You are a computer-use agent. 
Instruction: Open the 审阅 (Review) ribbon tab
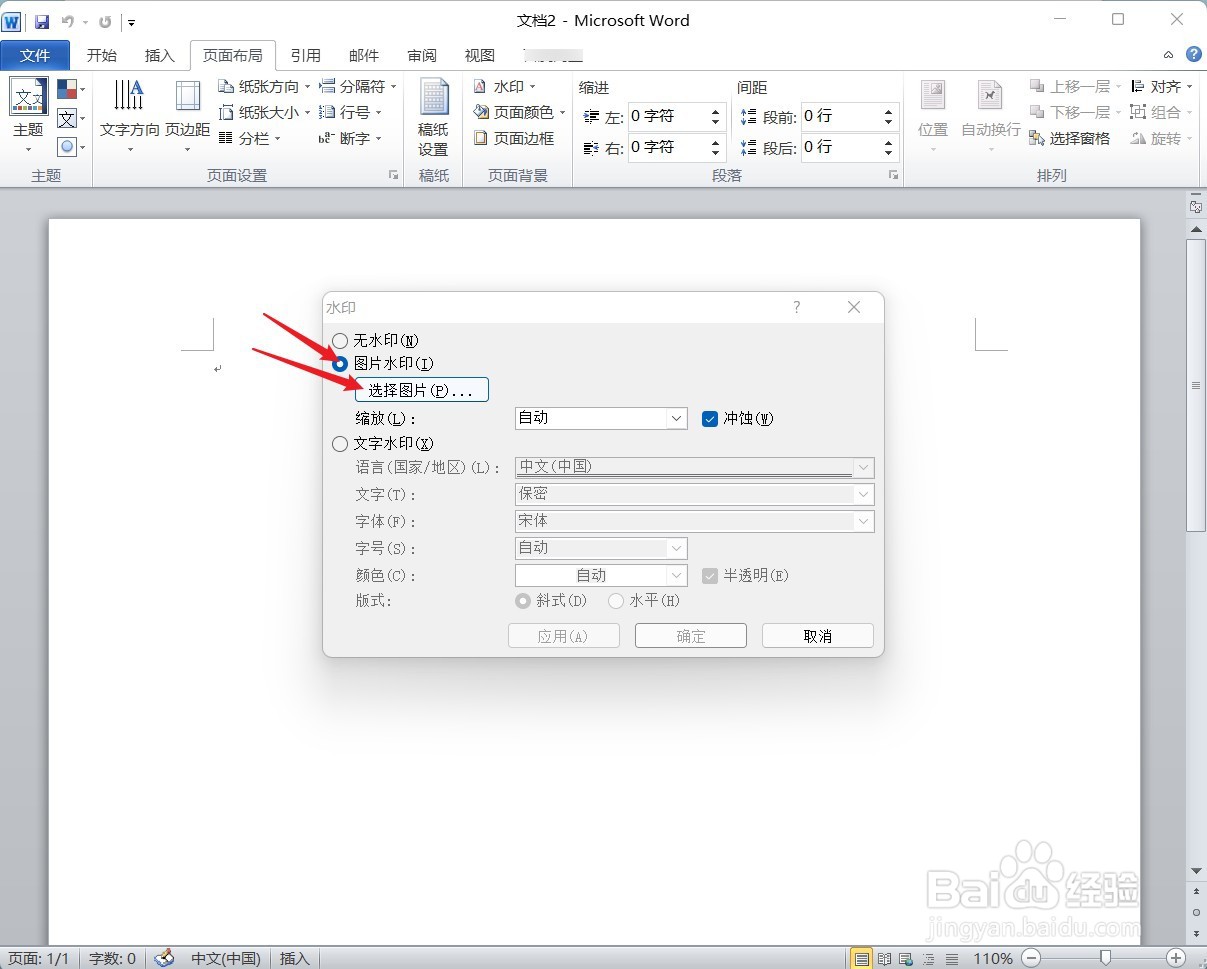(421, 55)
